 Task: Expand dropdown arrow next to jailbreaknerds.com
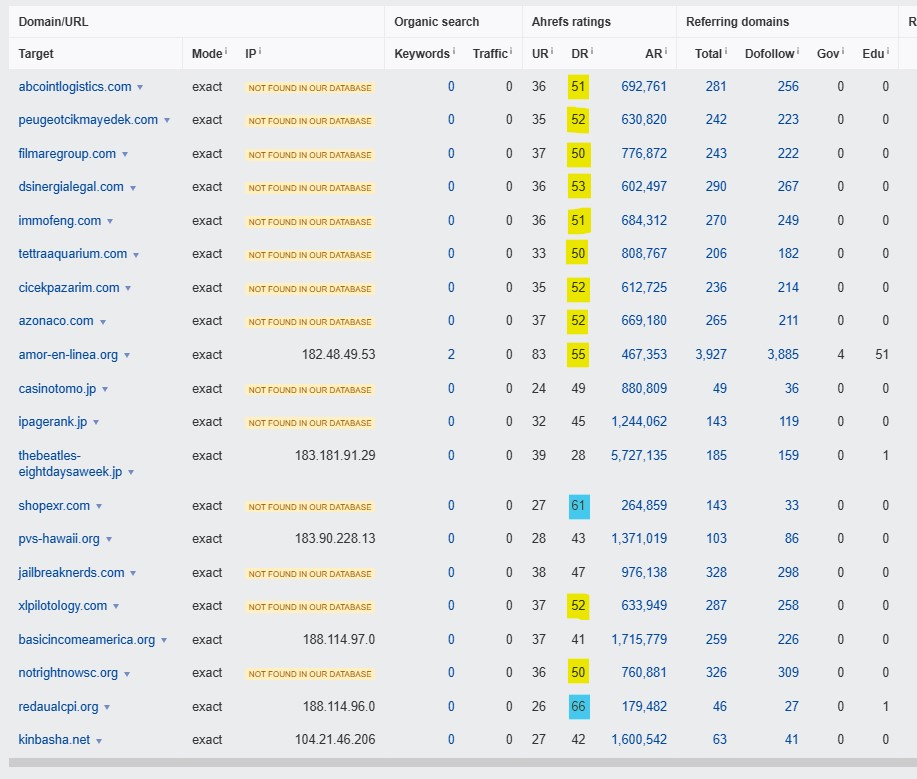[x=133, y=574]
